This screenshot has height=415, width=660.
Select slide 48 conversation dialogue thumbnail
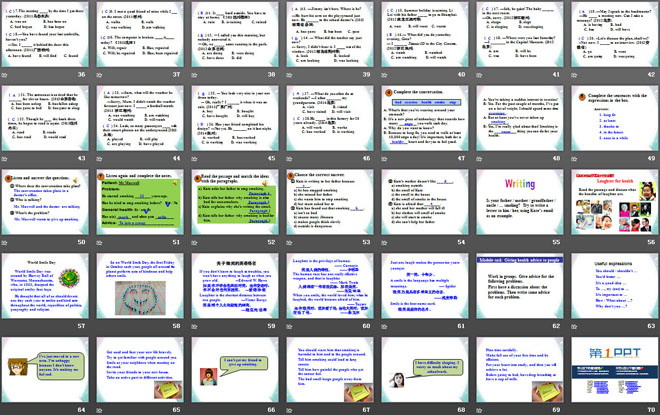point(520,118)
